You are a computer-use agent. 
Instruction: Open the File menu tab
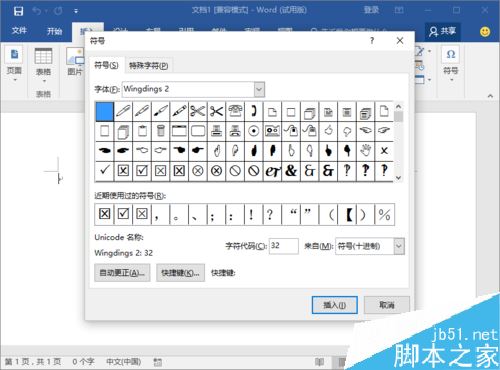19,31
